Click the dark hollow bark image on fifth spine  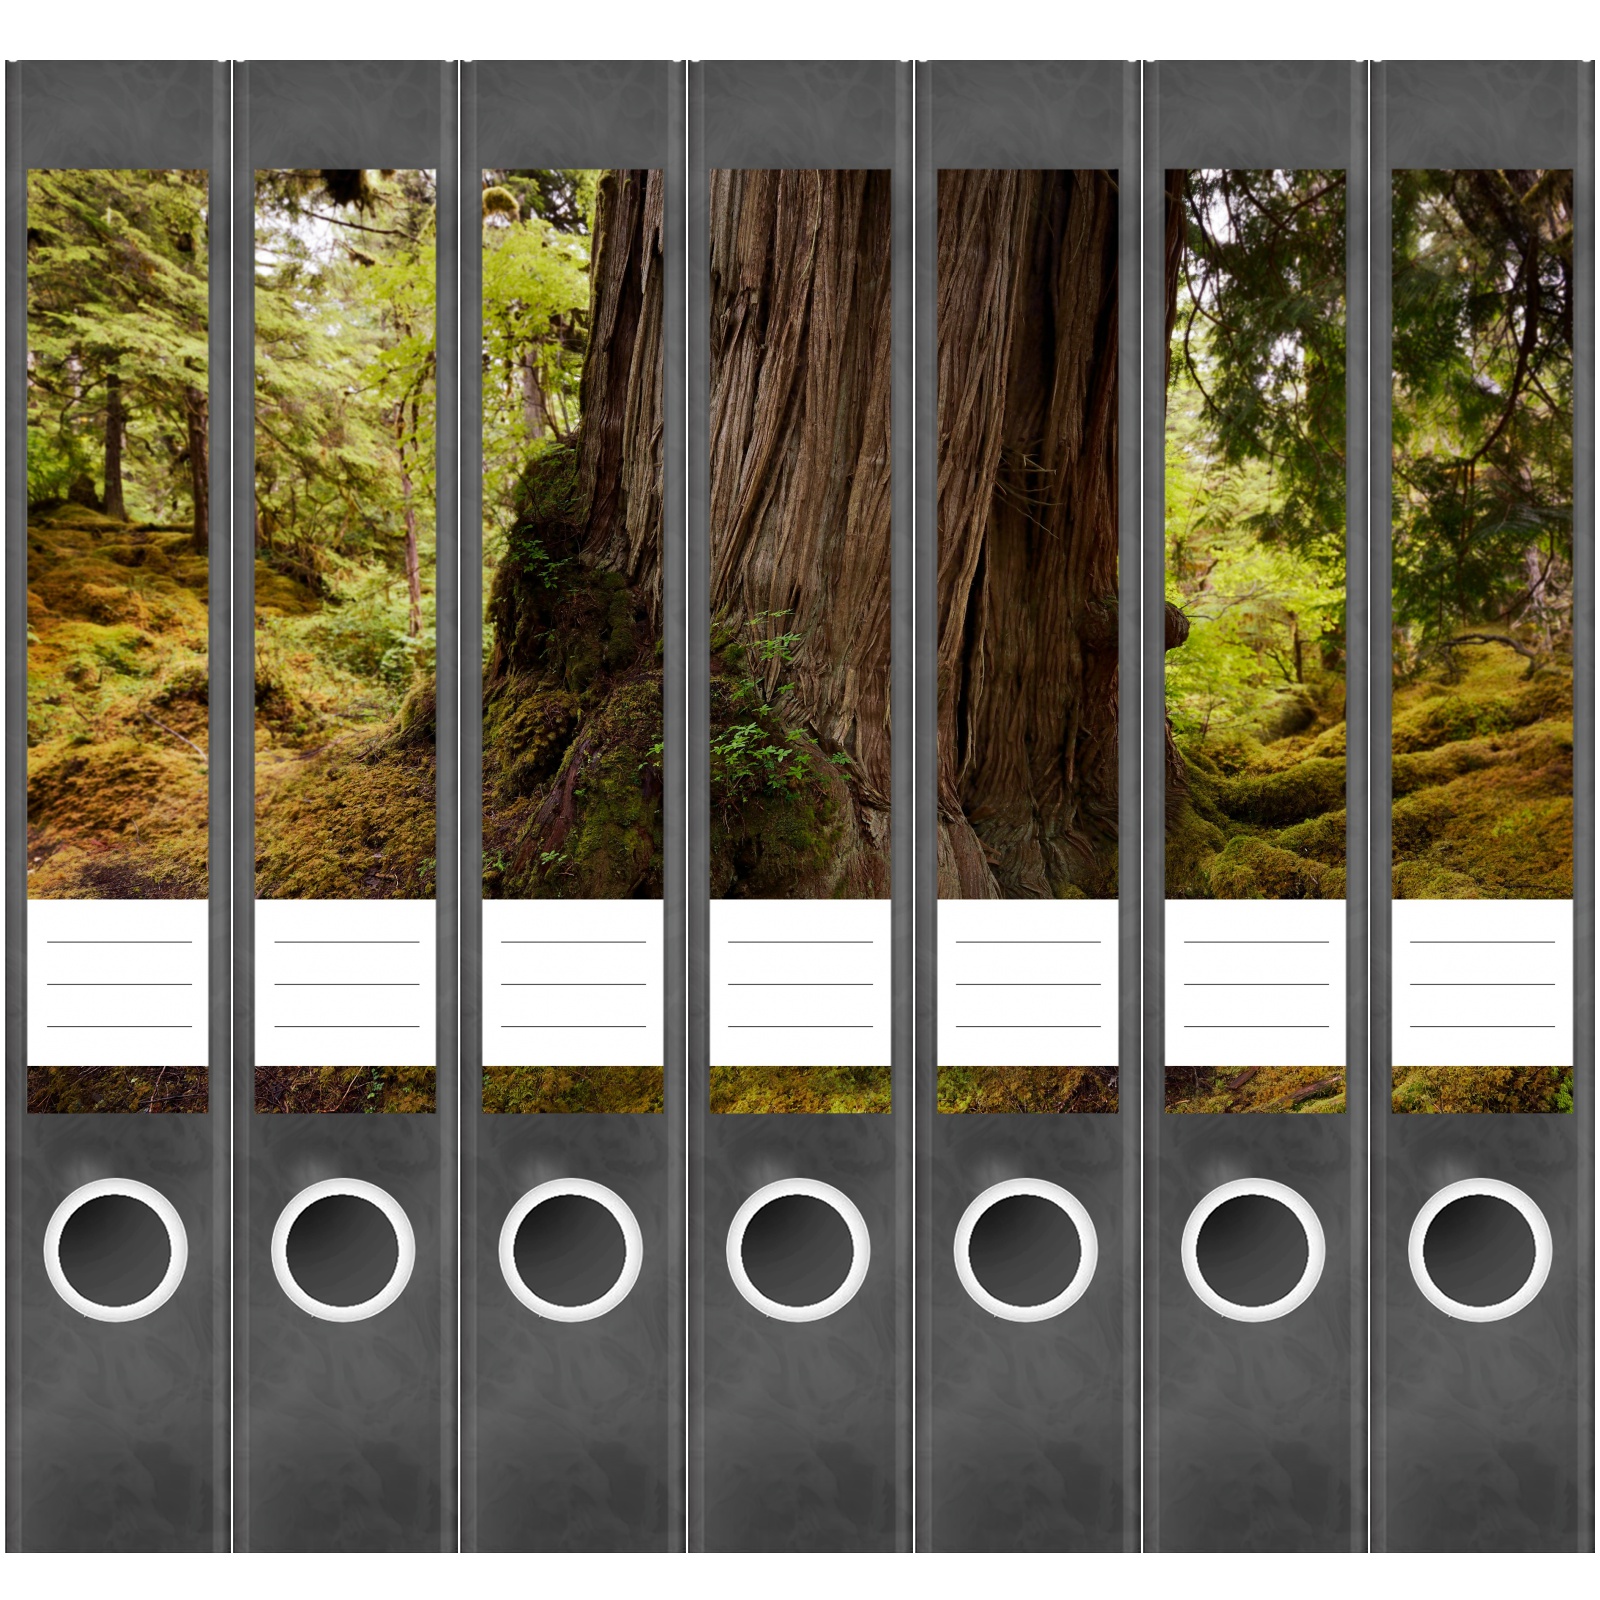(1028, 534)
